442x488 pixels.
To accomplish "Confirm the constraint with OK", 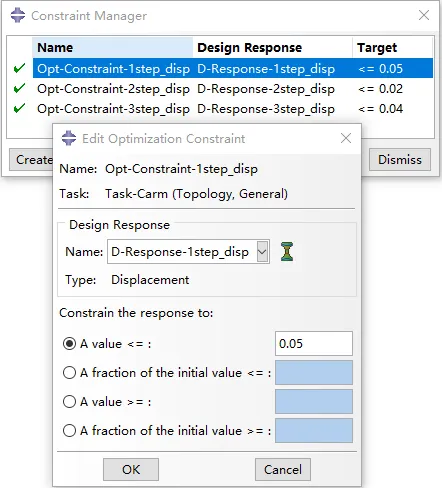I will 131,469.
